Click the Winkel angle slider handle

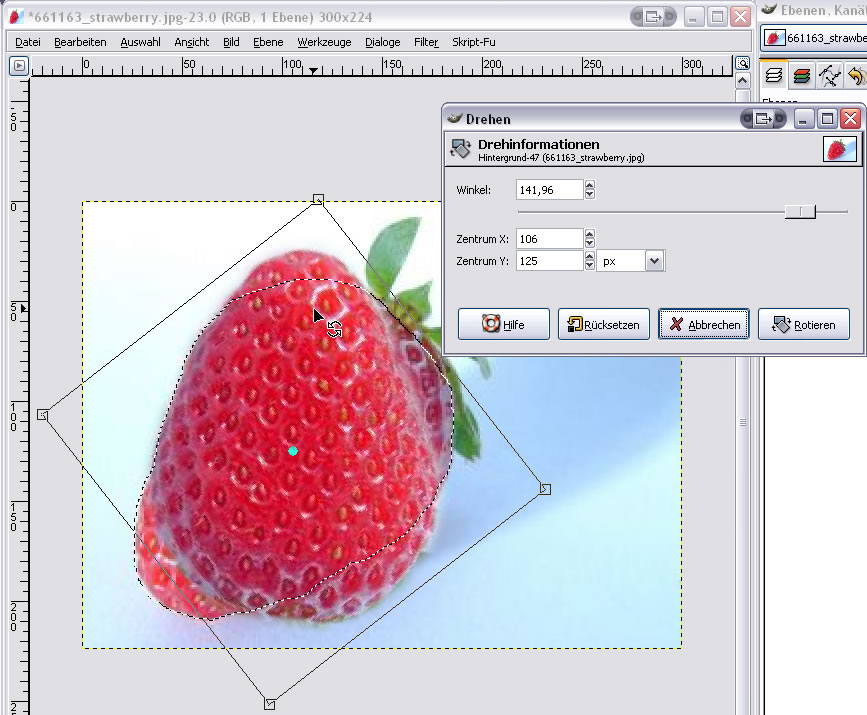[800, 211]
